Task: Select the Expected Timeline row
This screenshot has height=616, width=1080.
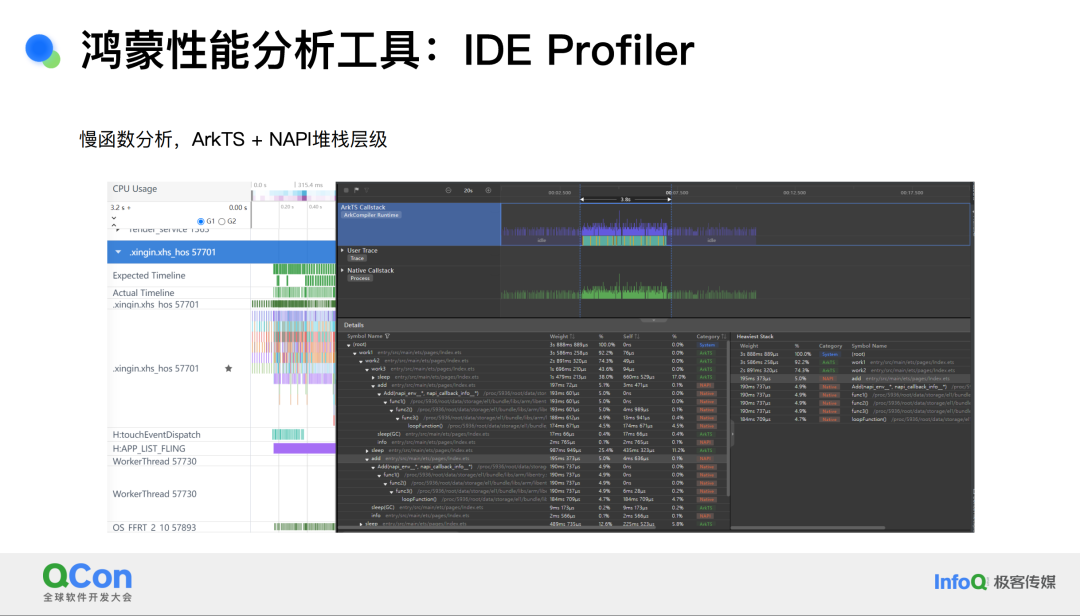Action: [222, 276]
